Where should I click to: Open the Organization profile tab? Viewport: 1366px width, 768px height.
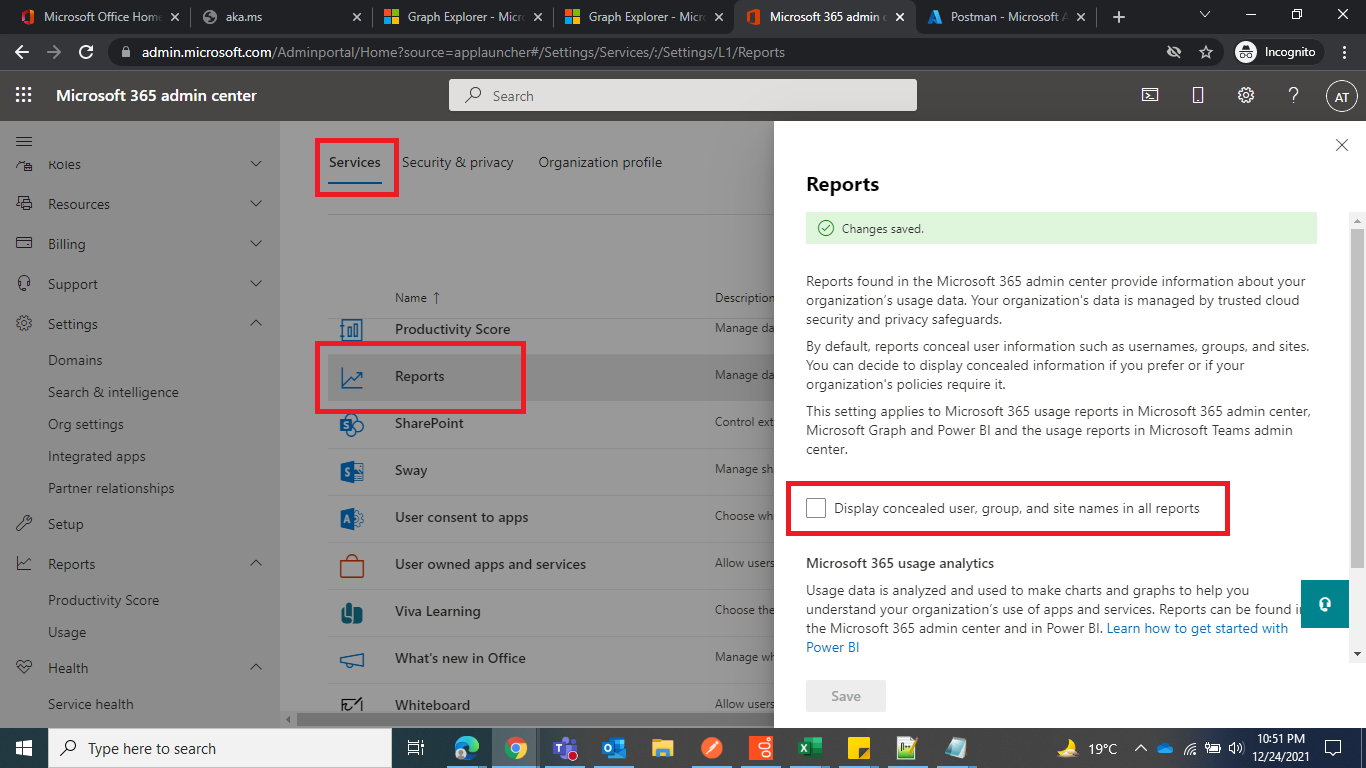tap(600, 162)
